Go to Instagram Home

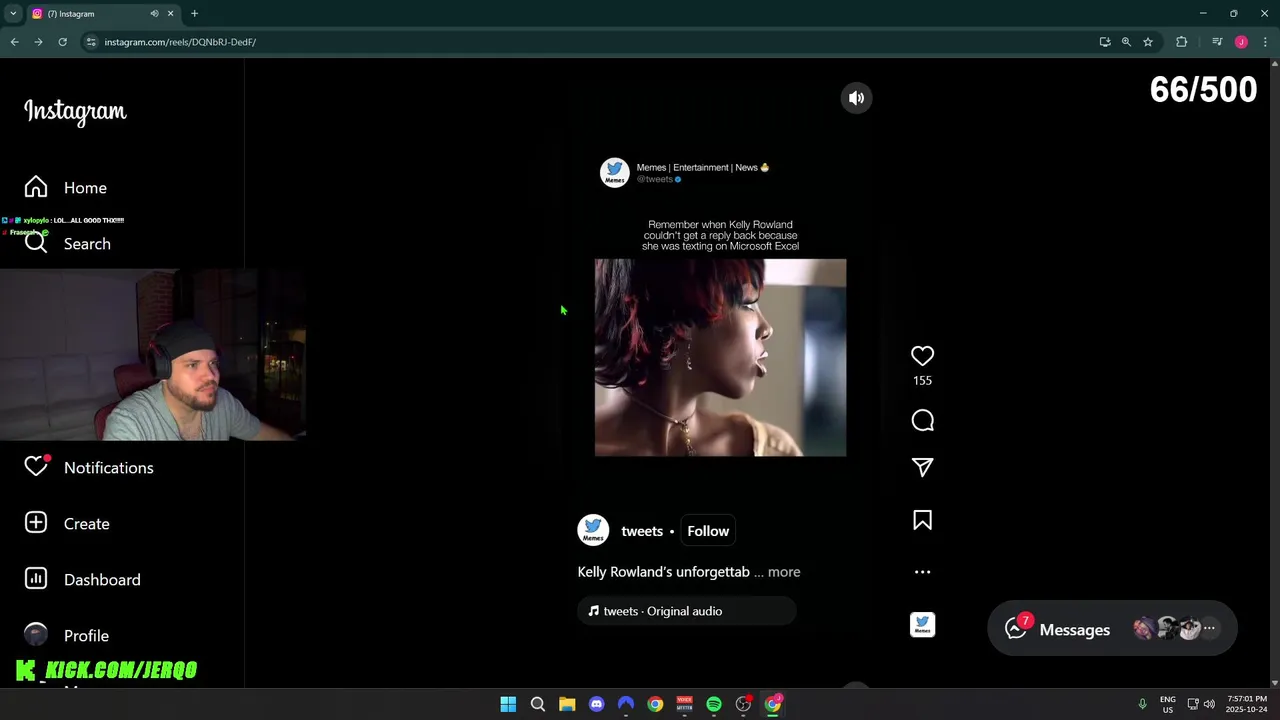click(x=66, y=188)
